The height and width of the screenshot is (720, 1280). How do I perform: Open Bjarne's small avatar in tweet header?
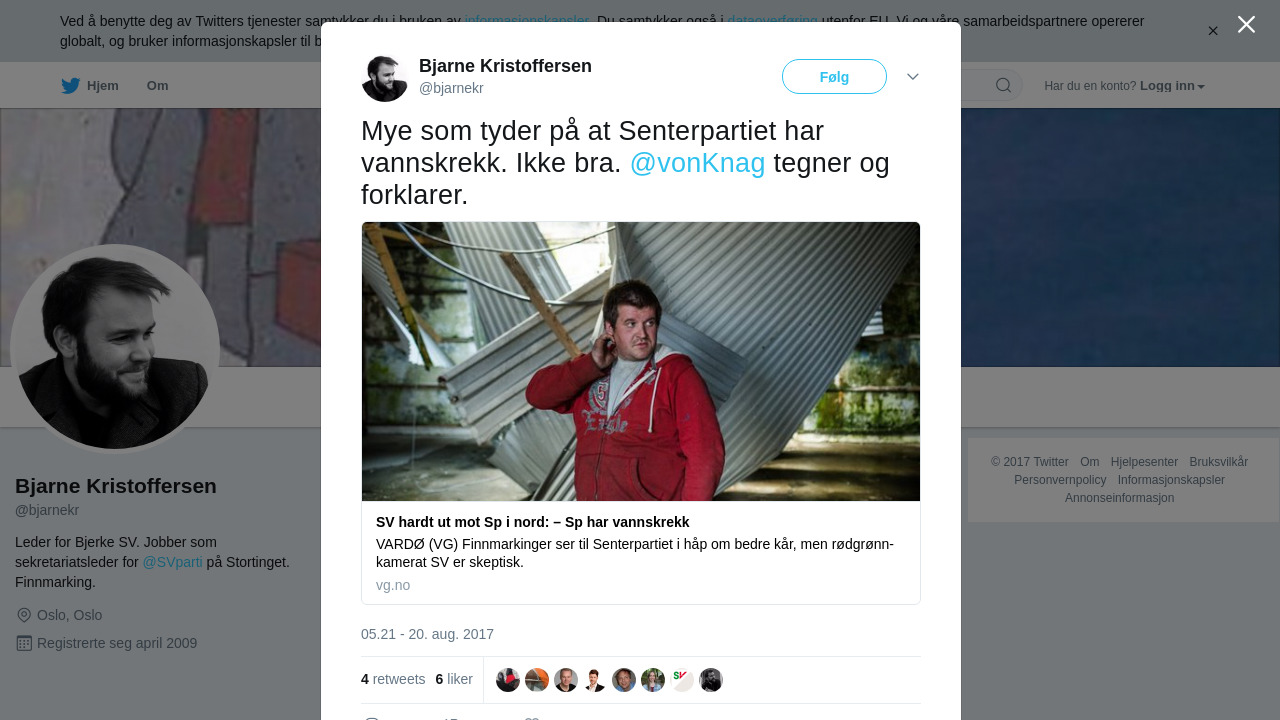tap(384, 79)
